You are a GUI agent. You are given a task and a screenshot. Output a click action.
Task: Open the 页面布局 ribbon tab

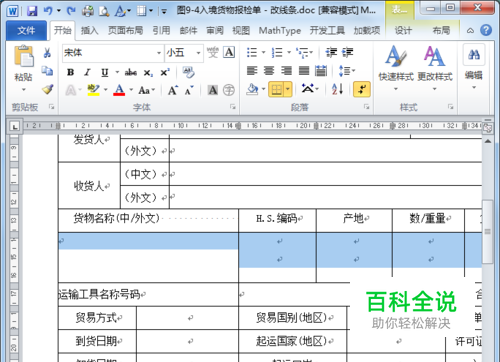click(x=125, y=31)
